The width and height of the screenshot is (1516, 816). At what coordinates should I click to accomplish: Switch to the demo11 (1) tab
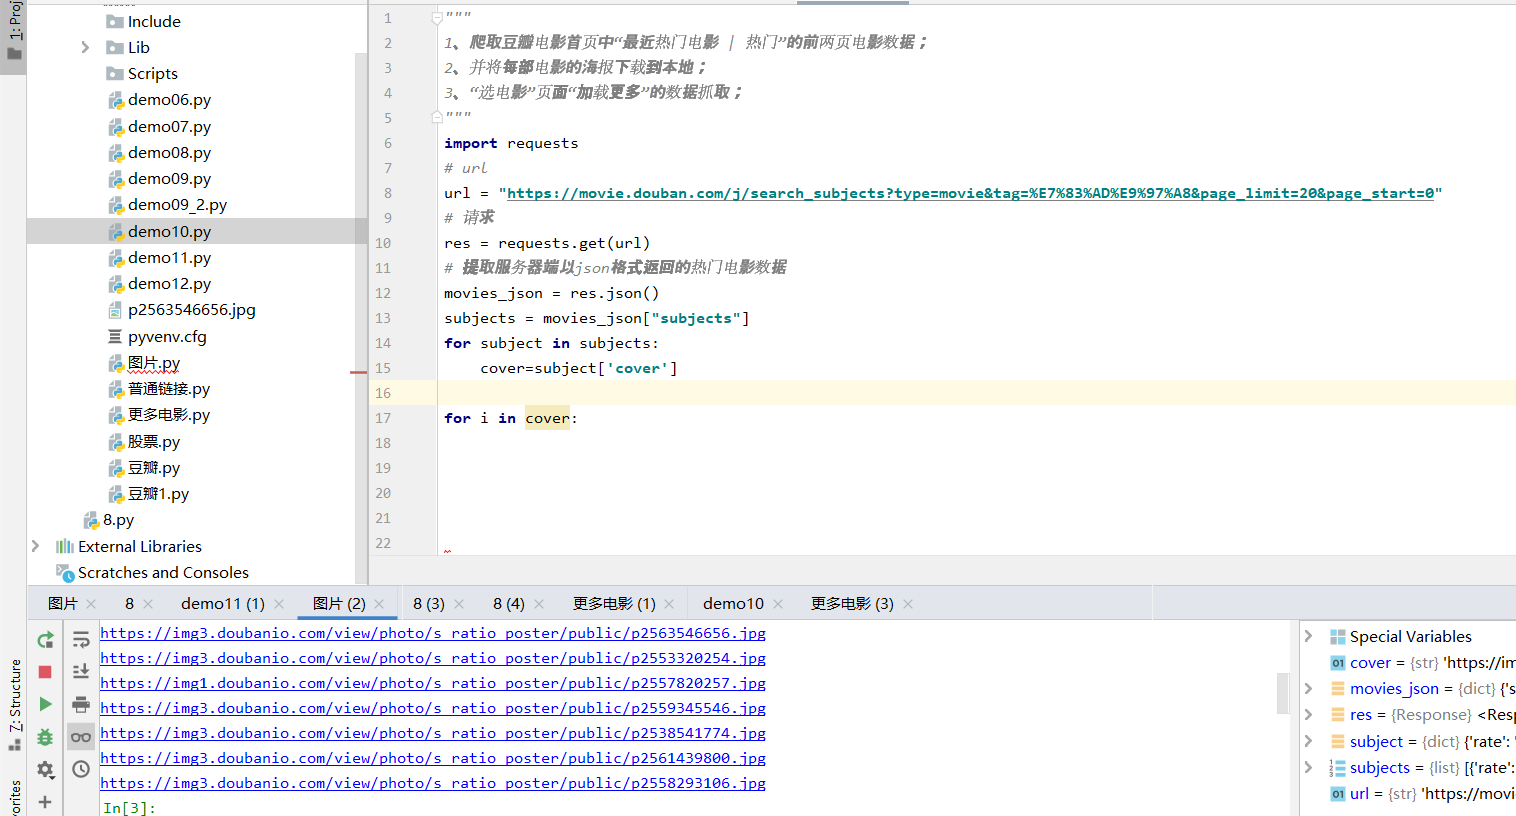coord(223,604)
